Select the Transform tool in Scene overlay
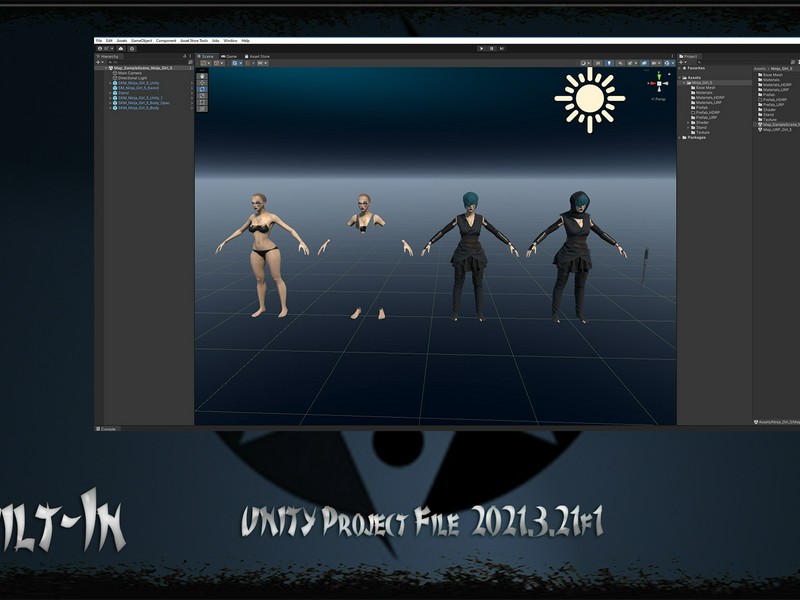800x600 pixels. [x=202, y=109]
